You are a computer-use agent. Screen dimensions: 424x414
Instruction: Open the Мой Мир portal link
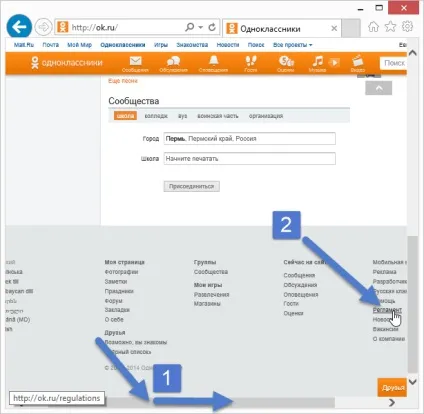click(79, 45)
